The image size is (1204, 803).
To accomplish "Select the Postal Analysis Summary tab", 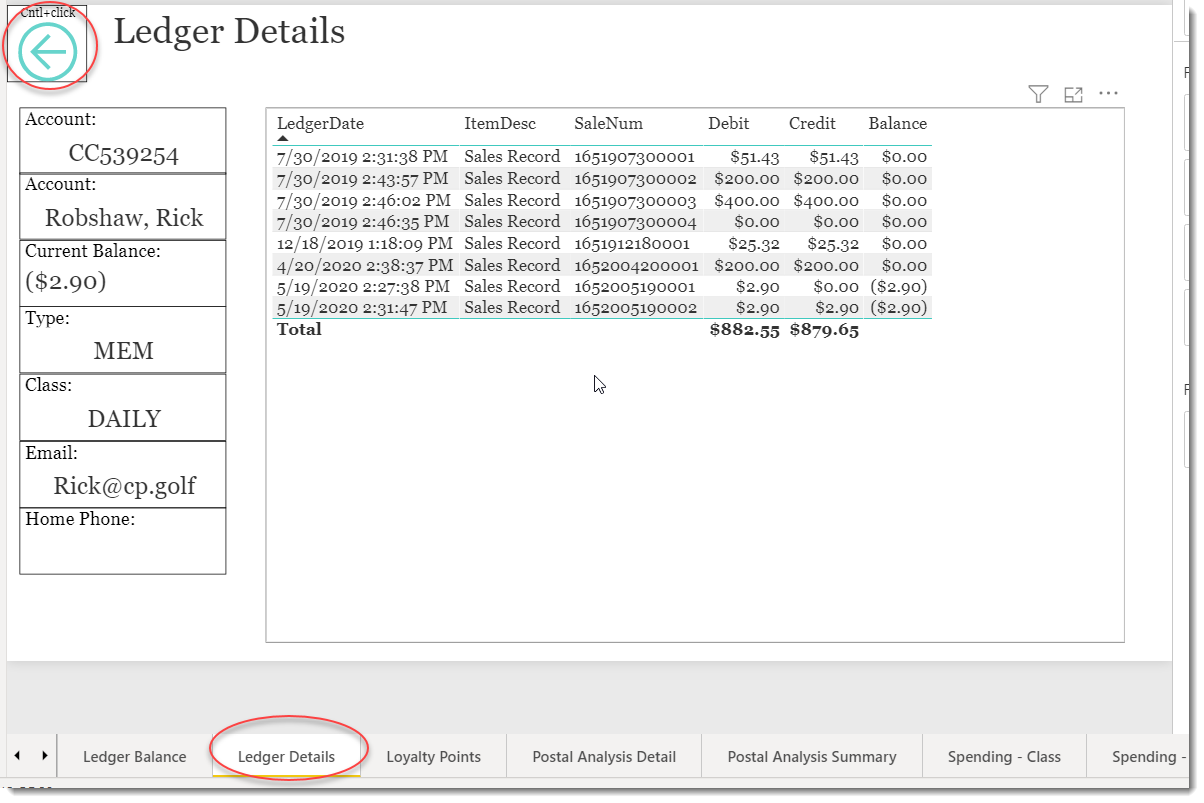I will (x=812, y=757).
